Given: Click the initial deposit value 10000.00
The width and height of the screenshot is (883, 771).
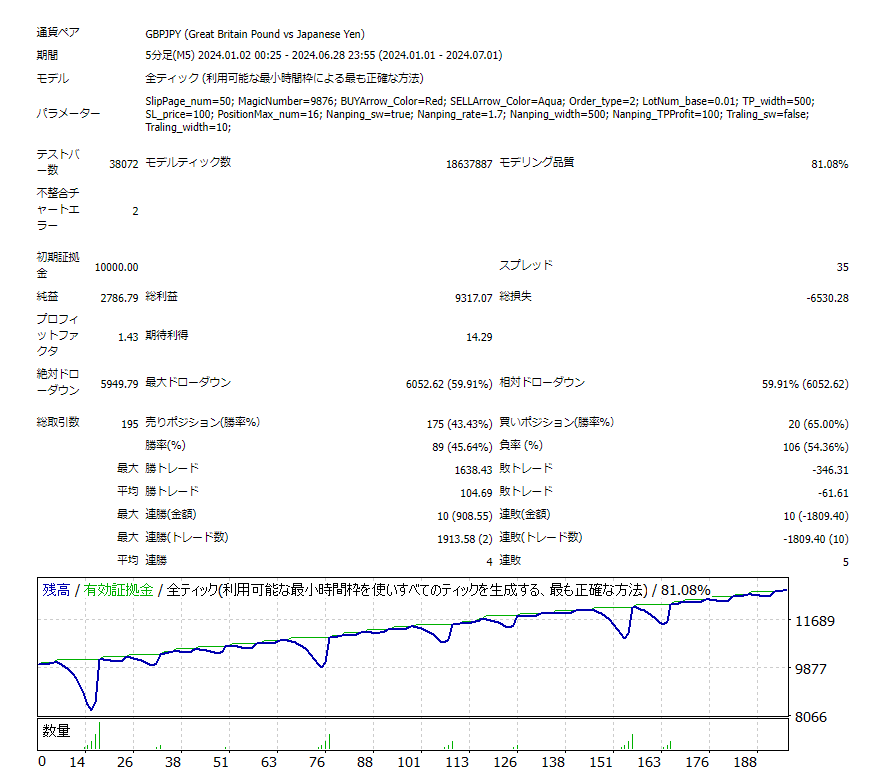Looking at the screenshot, I should click(x=116, y=267).
